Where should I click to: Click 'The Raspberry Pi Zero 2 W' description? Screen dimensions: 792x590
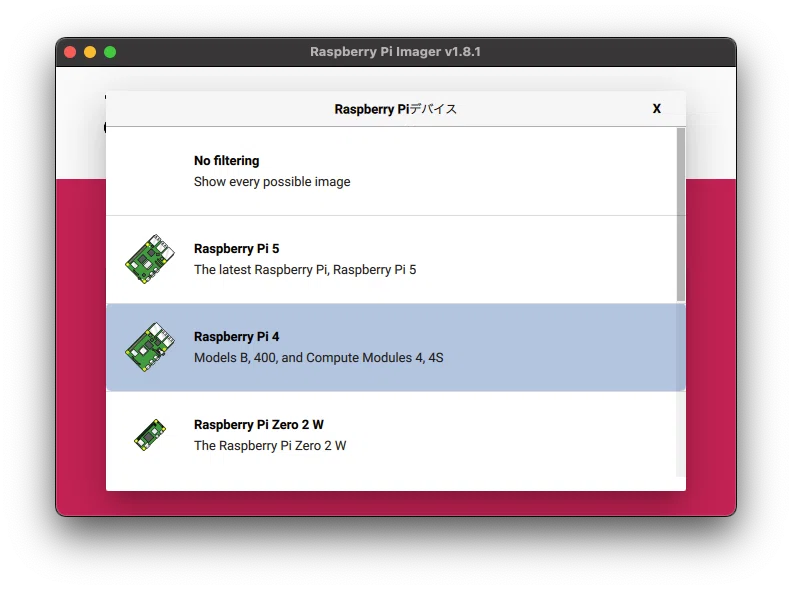click(270, 446)
